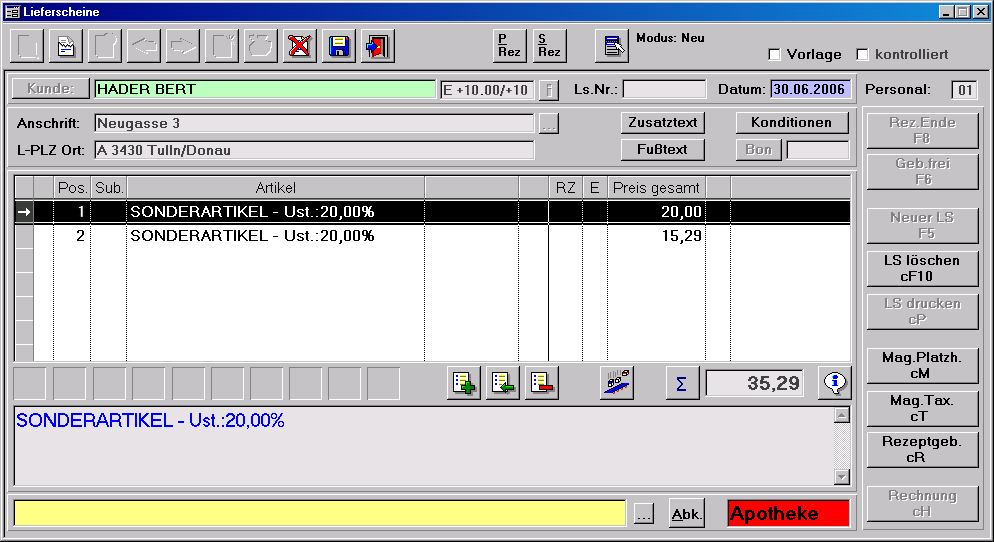Add a new position with green plus icon
Viewport: 994px width, 542px height.
click(x=463, y=383)
